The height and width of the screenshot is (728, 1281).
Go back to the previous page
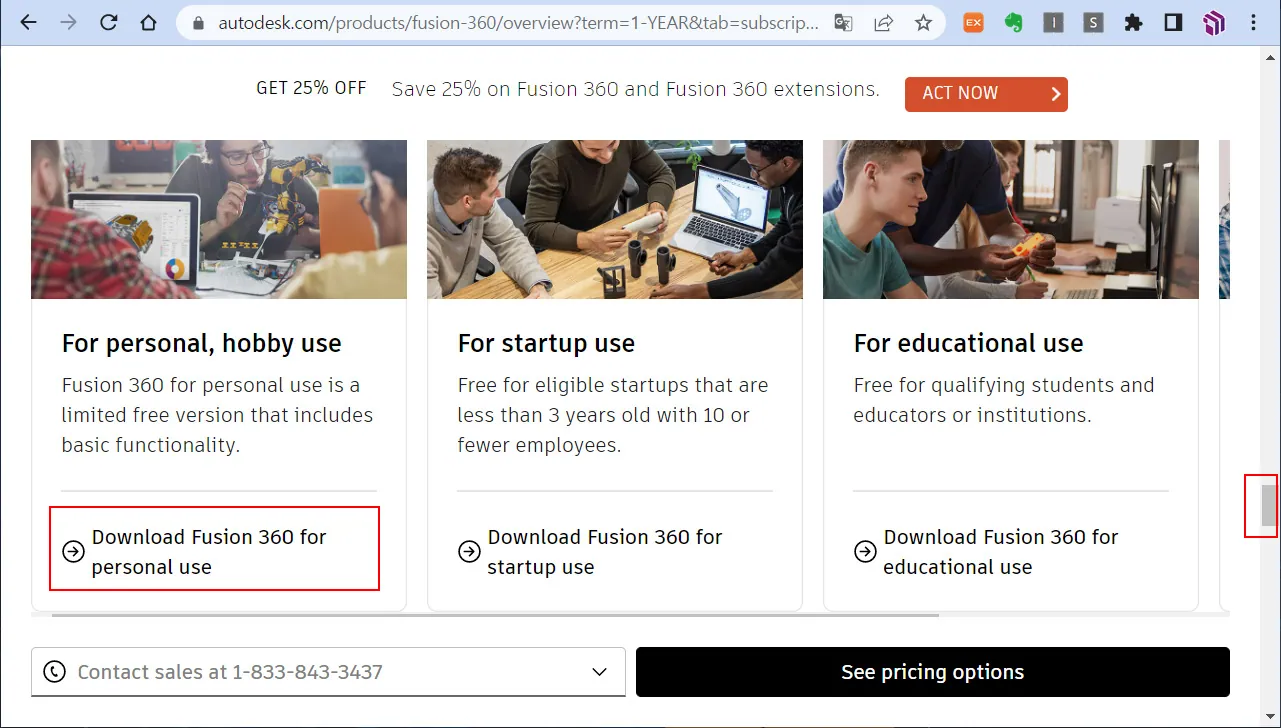27,22
